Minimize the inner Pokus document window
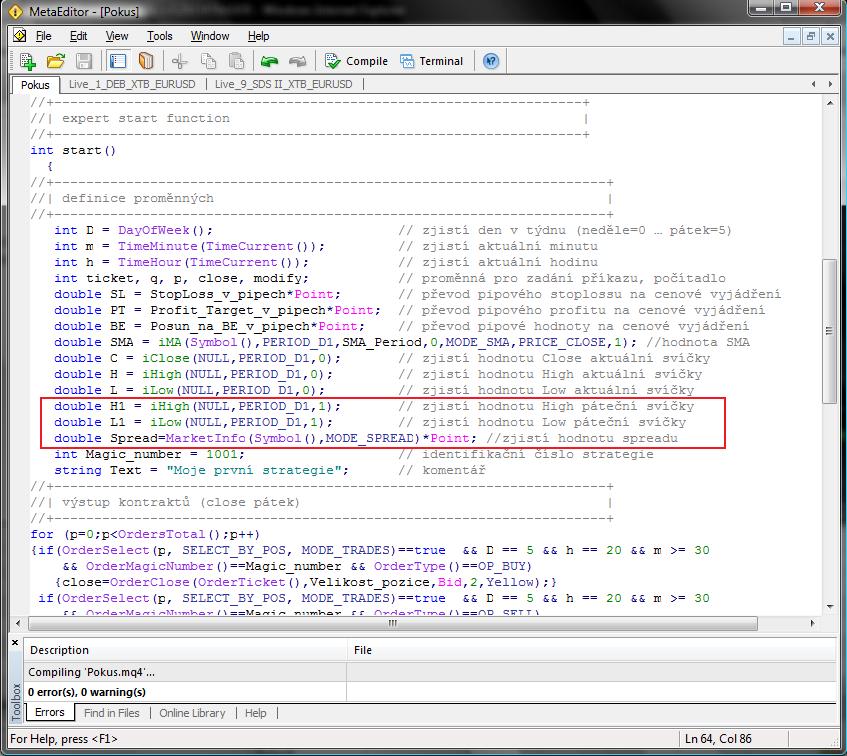This screenshot has height=756, width=847. point(791,37)
